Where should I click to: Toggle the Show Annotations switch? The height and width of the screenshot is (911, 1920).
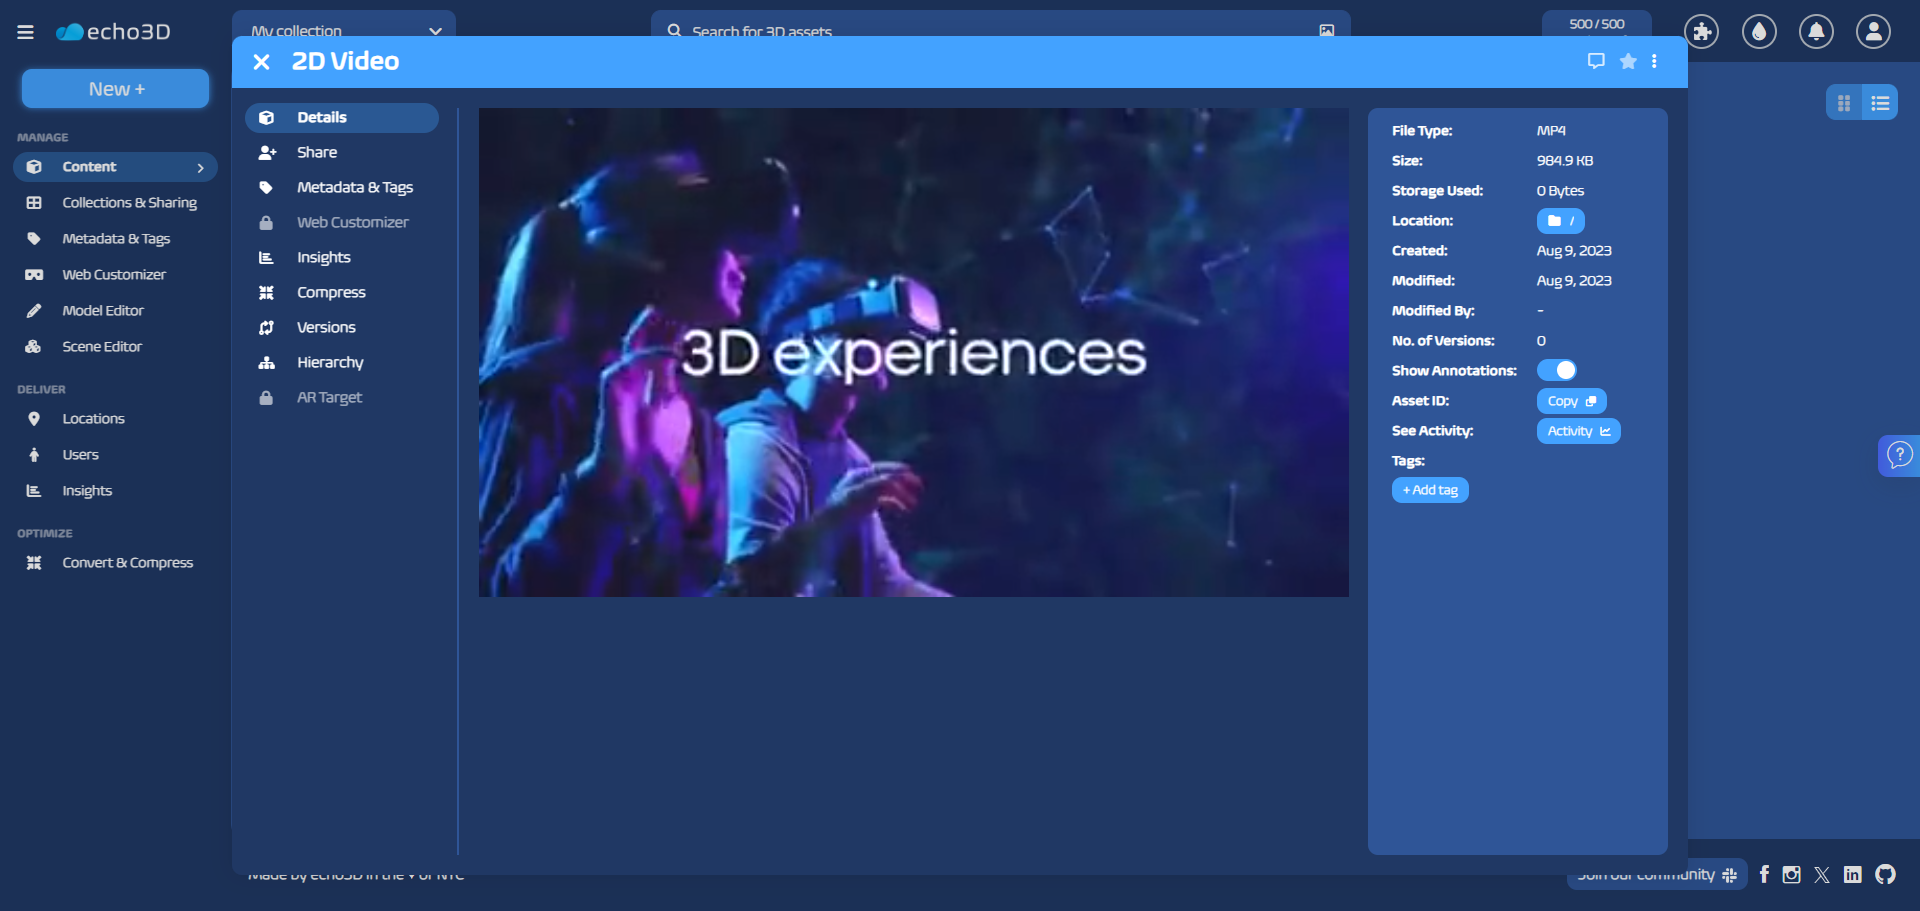point(1557,370)
